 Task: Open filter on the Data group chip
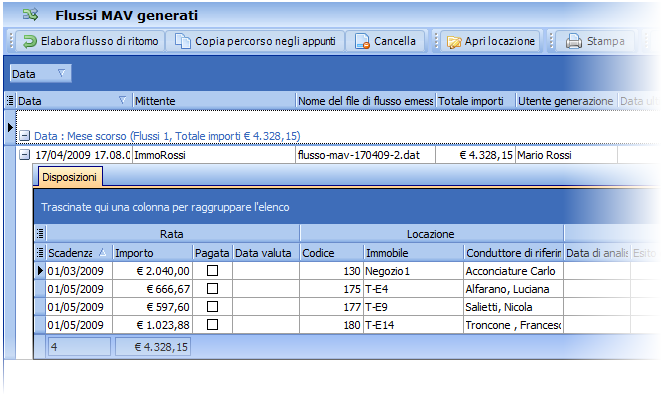tap(62, 73)
